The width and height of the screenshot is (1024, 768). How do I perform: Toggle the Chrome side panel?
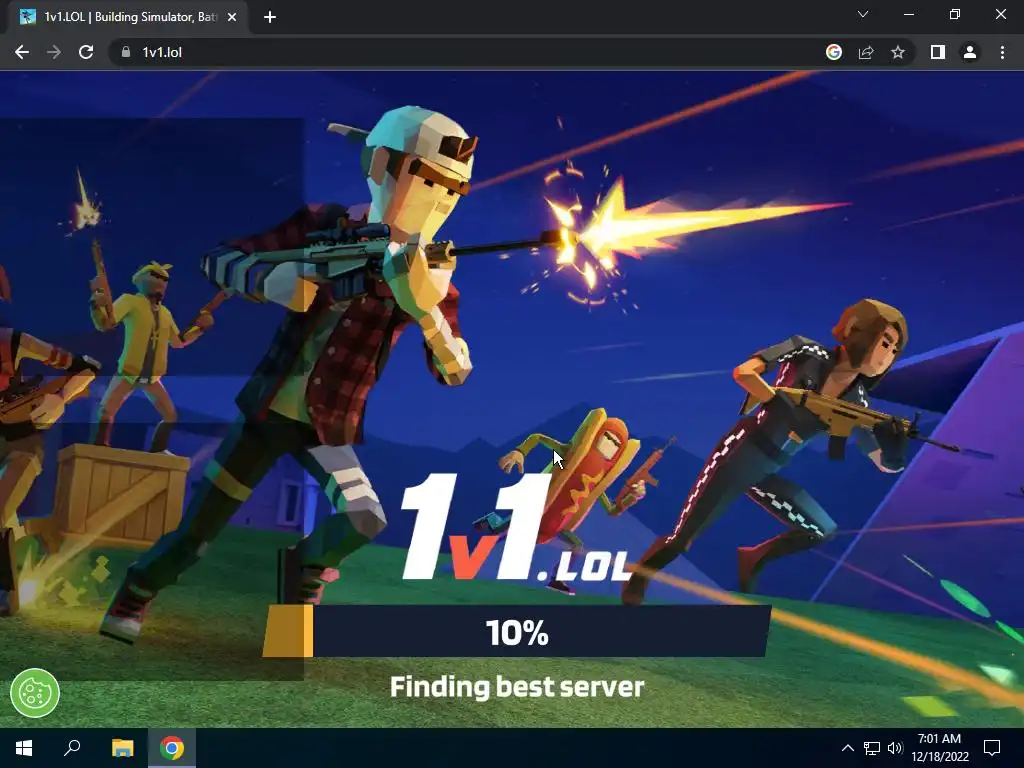pos(938,52)
